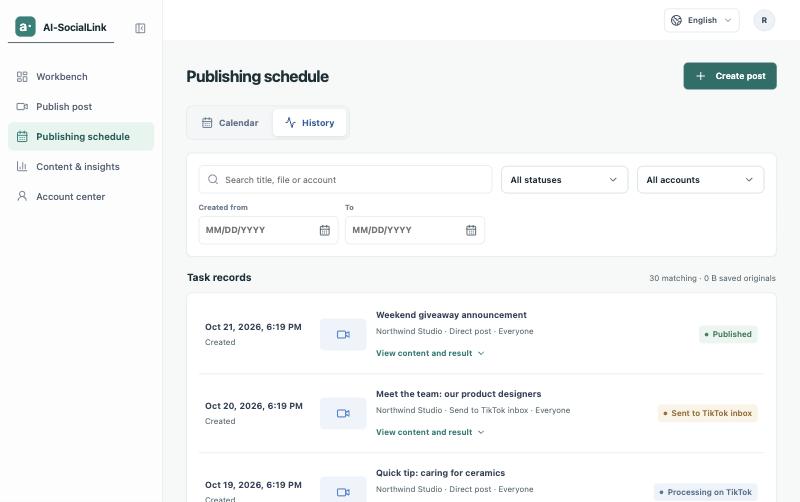Open the English language dropdown
Viewport: 800px width, 502px height.
(x=702, y=20)
